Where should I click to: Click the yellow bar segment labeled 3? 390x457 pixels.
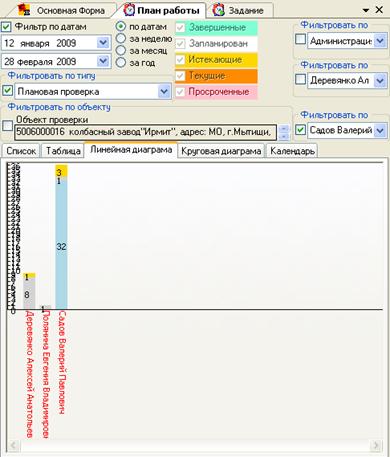coord(61,171)
